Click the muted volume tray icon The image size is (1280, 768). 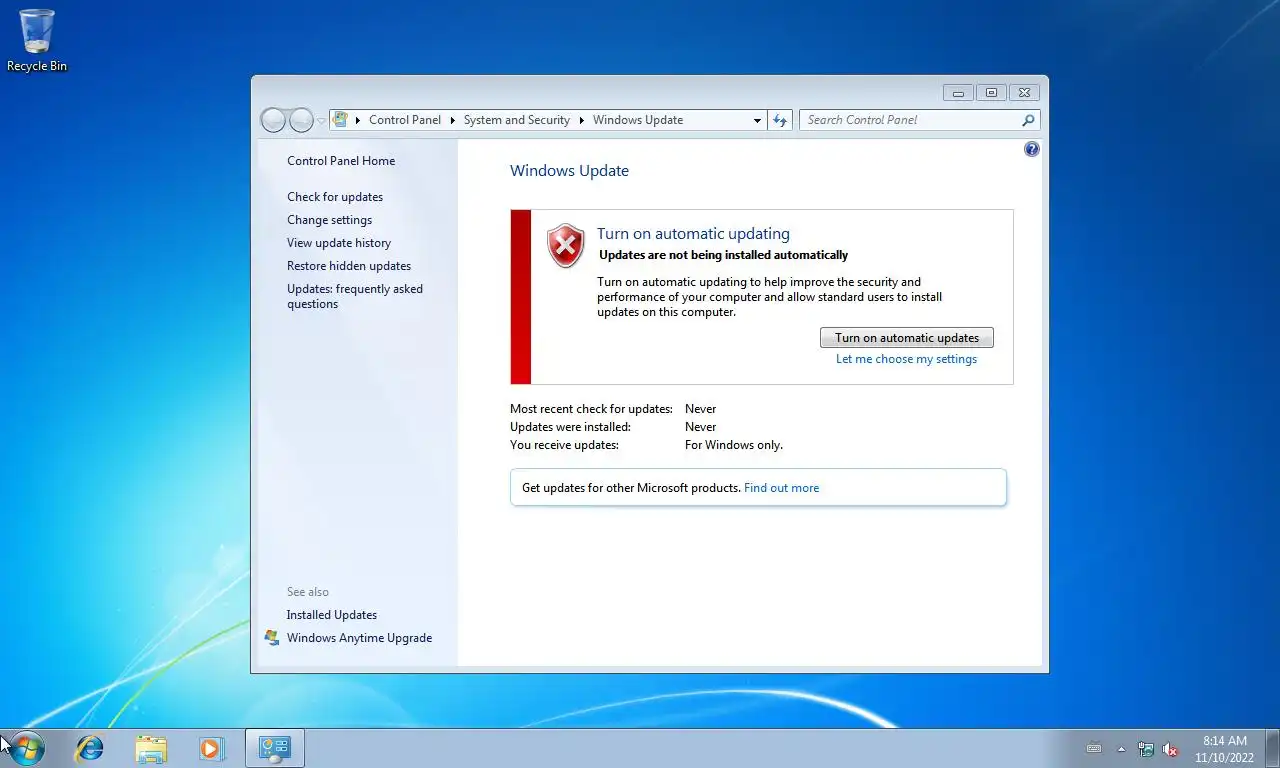[1170, 749]
